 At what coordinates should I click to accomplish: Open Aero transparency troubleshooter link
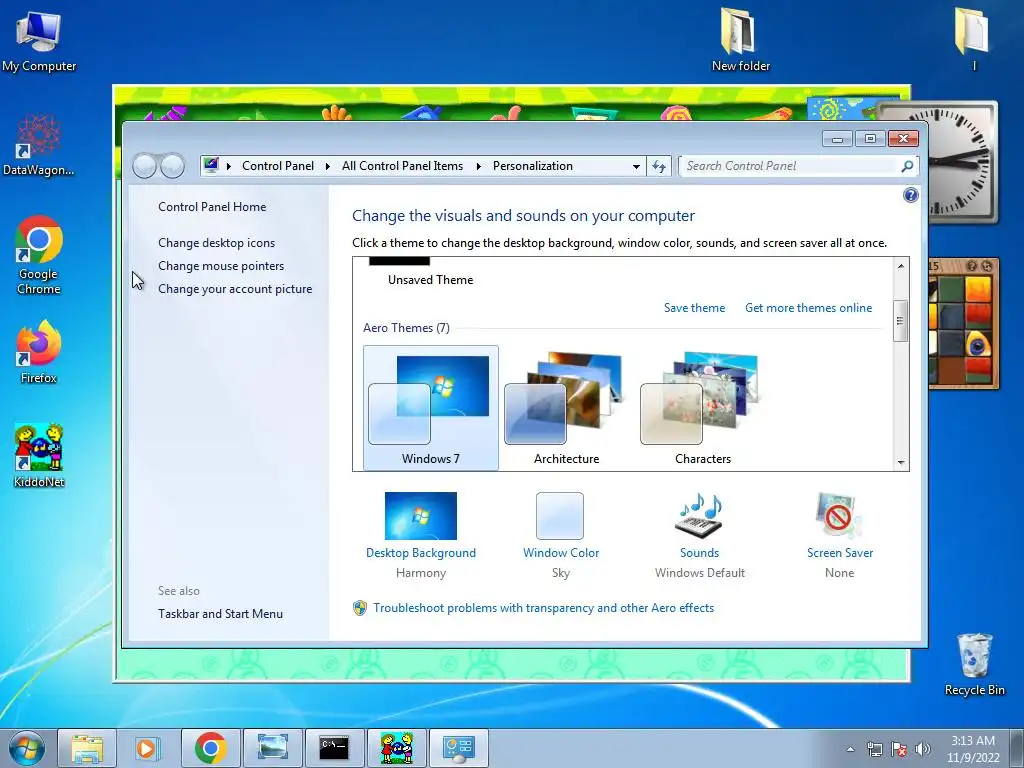[543, 608]
